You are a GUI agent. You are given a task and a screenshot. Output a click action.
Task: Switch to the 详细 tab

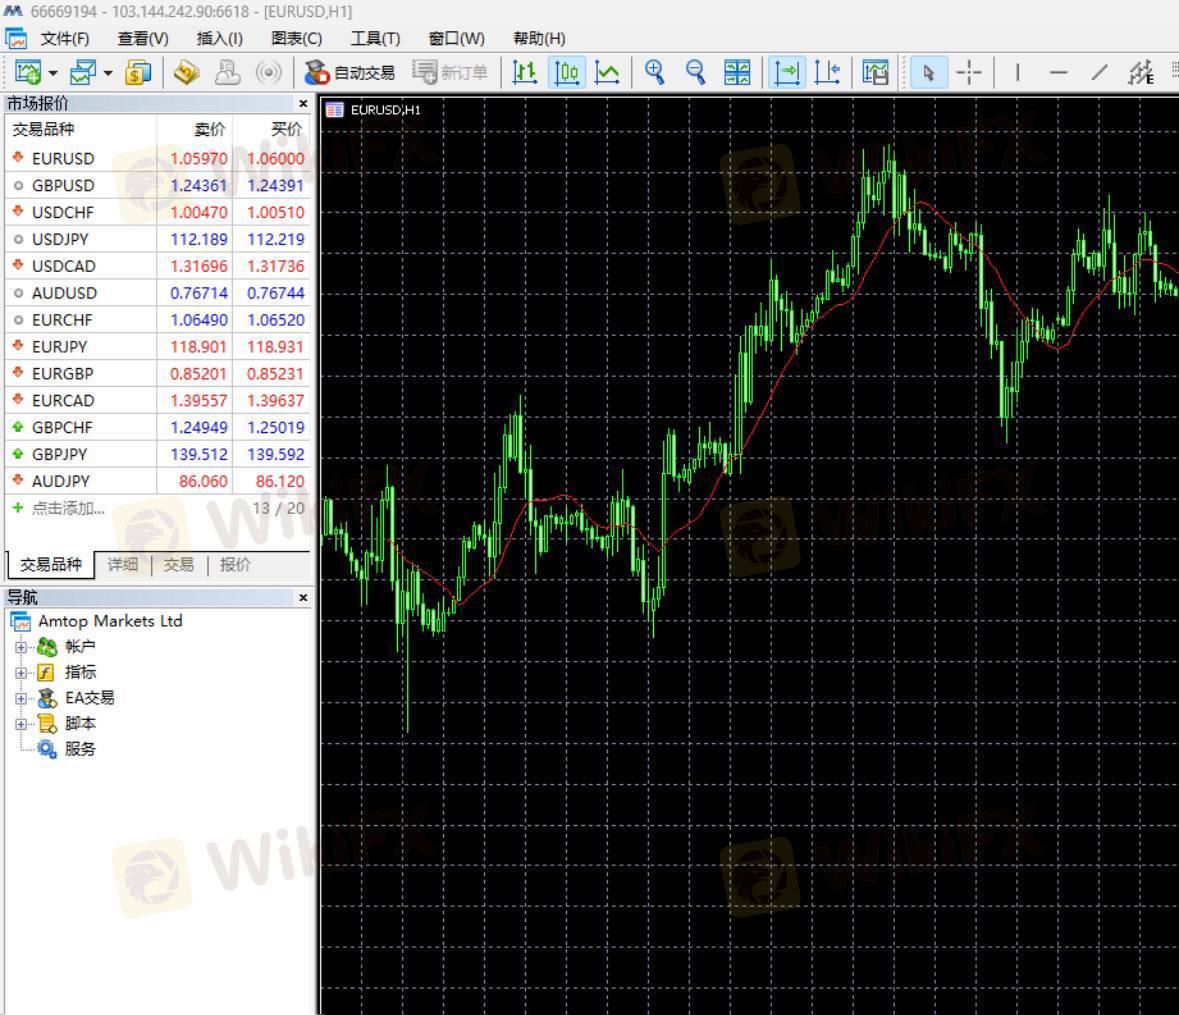(x=123, y=565)
